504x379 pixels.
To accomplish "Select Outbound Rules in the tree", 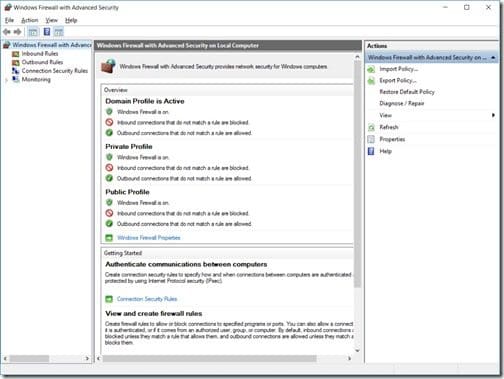I will (x=42, y=62).
